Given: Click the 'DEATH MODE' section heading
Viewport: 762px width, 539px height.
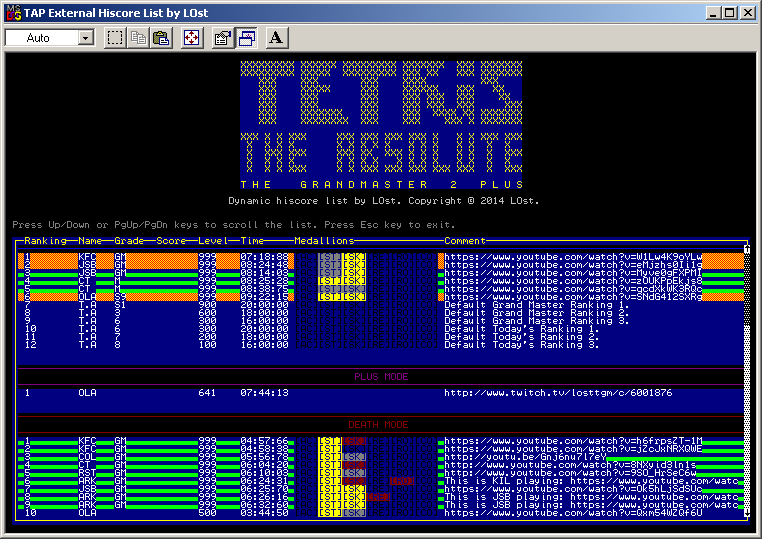Looking at the screenshot, I should pos(378,425).
